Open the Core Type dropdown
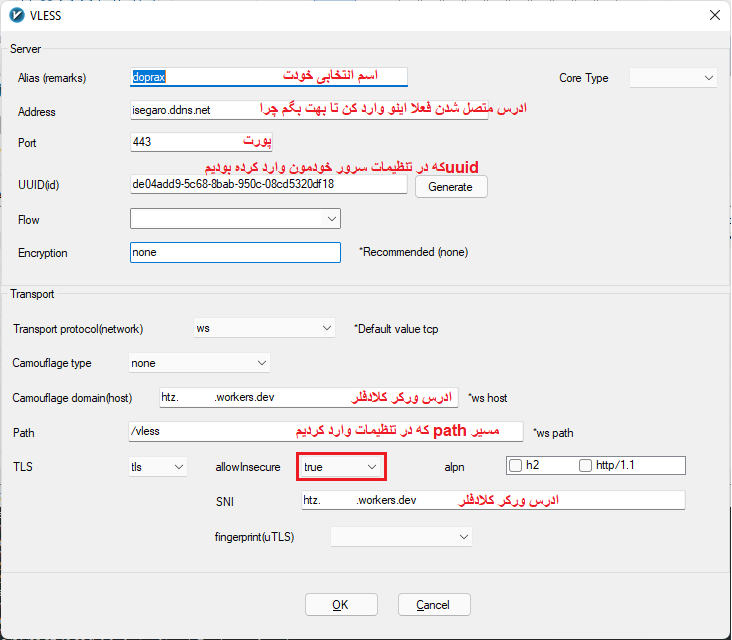The image size is (732, 640). 673,77
